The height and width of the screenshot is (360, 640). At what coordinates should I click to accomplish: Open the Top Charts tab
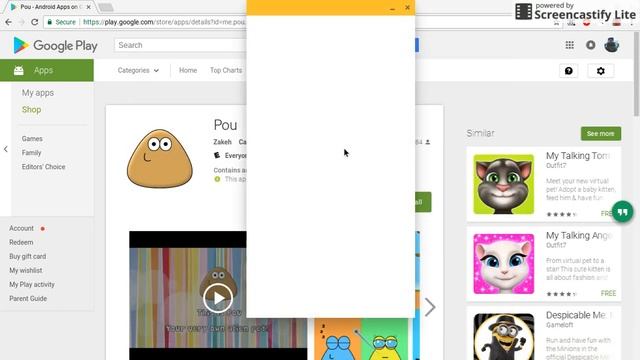pos(226,70)
